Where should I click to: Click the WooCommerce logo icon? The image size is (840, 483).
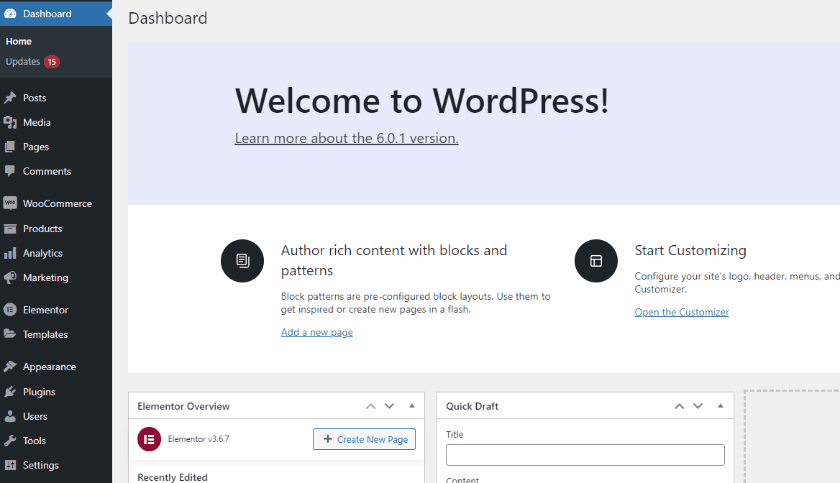(x=10, y=203)
